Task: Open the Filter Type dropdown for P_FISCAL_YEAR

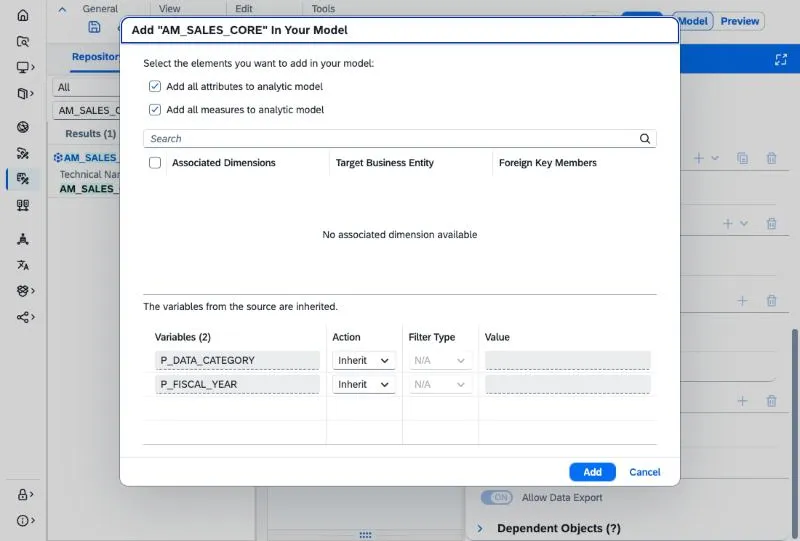Action: [440, 384]
